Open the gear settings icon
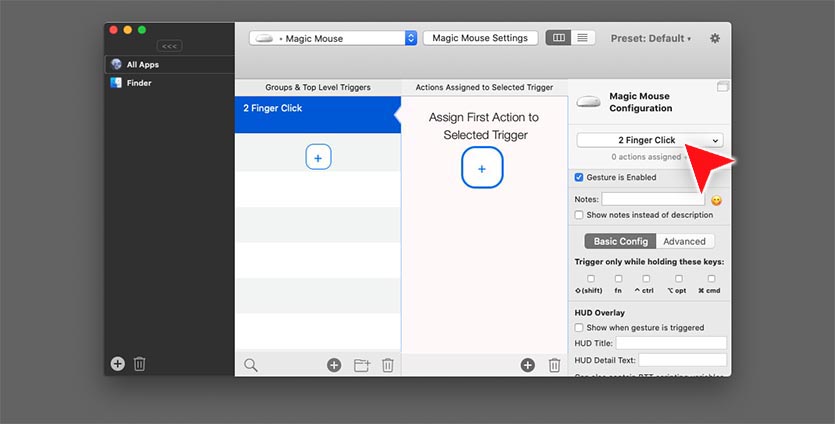 coord(714,38)
